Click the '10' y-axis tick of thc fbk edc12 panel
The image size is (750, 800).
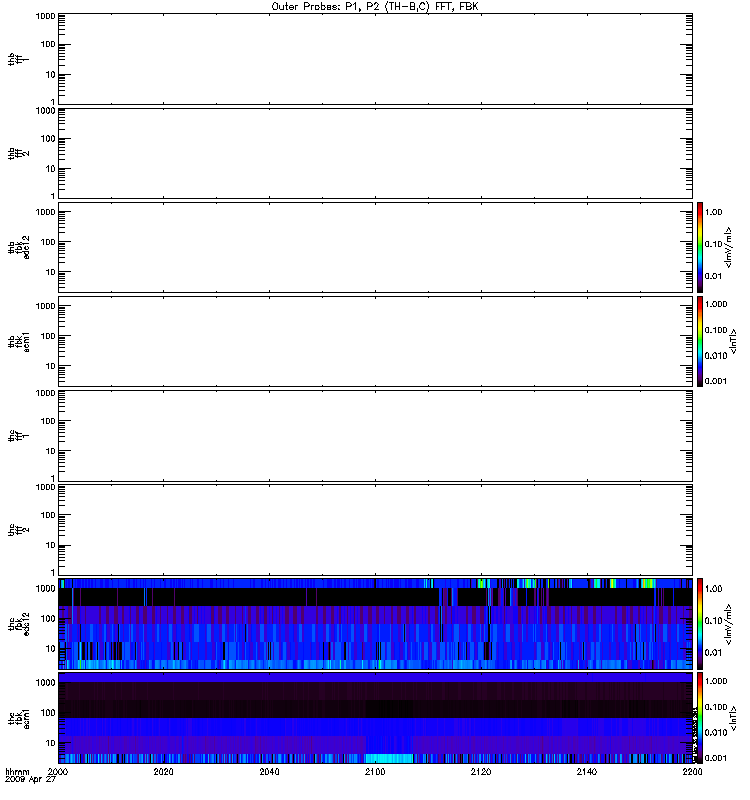point(51,648)
